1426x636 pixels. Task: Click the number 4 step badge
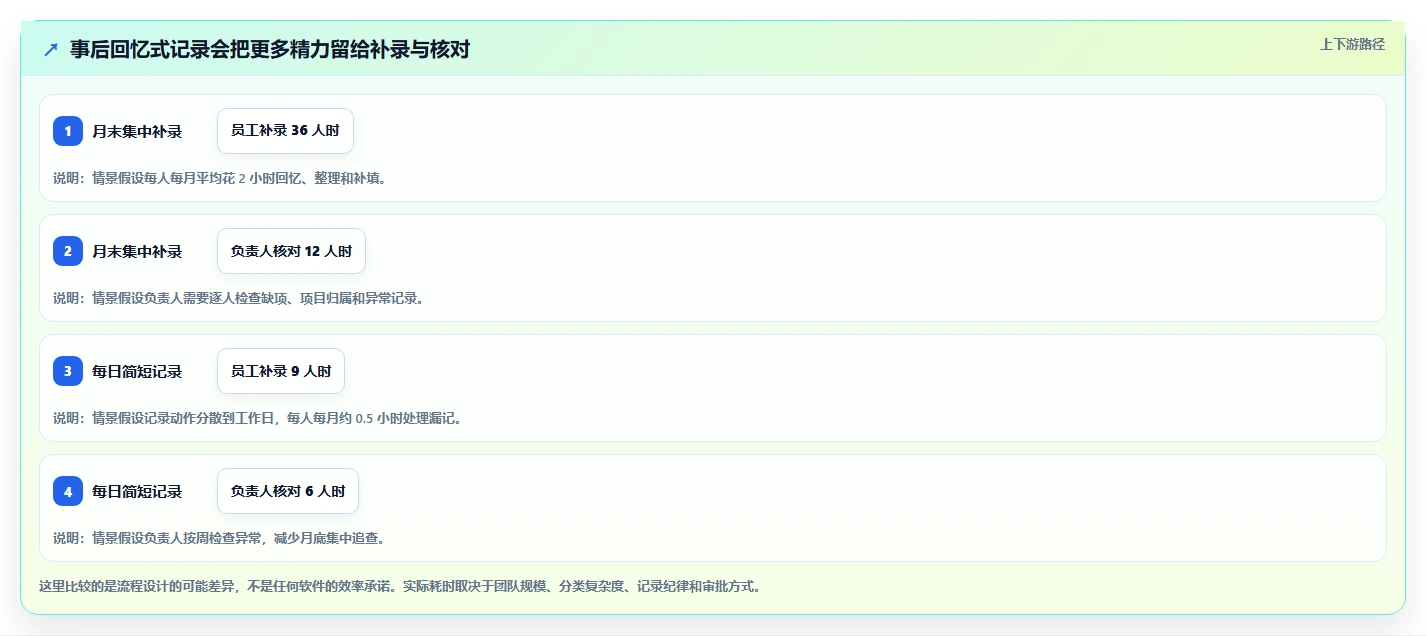[68, 491]
